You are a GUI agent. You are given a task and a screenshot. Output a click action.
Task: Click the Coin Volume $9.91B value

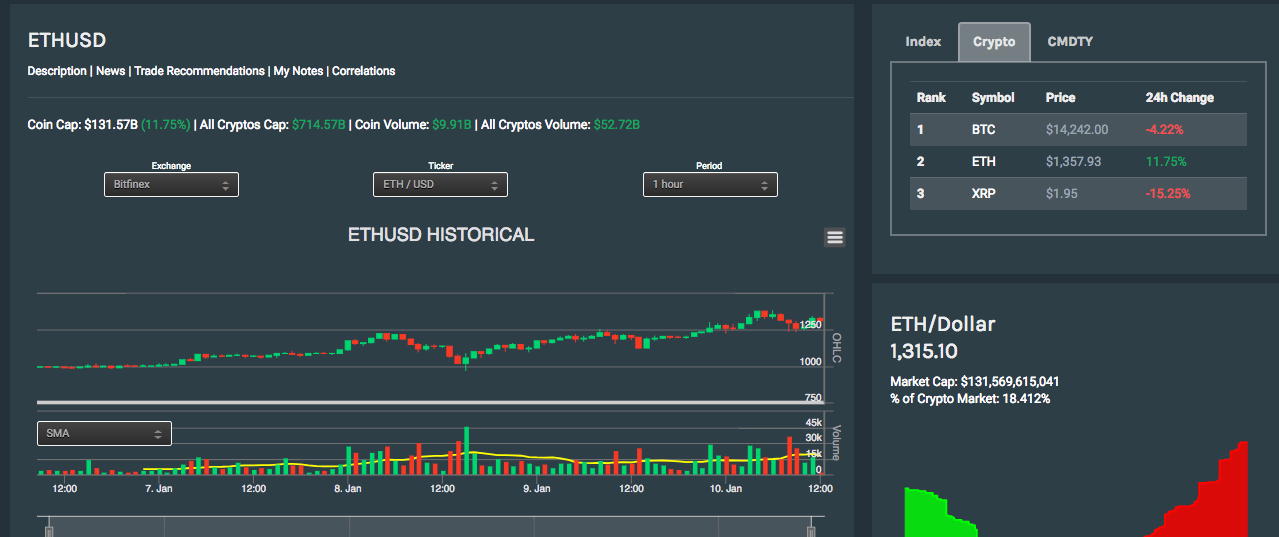click(x=451, y=125)
